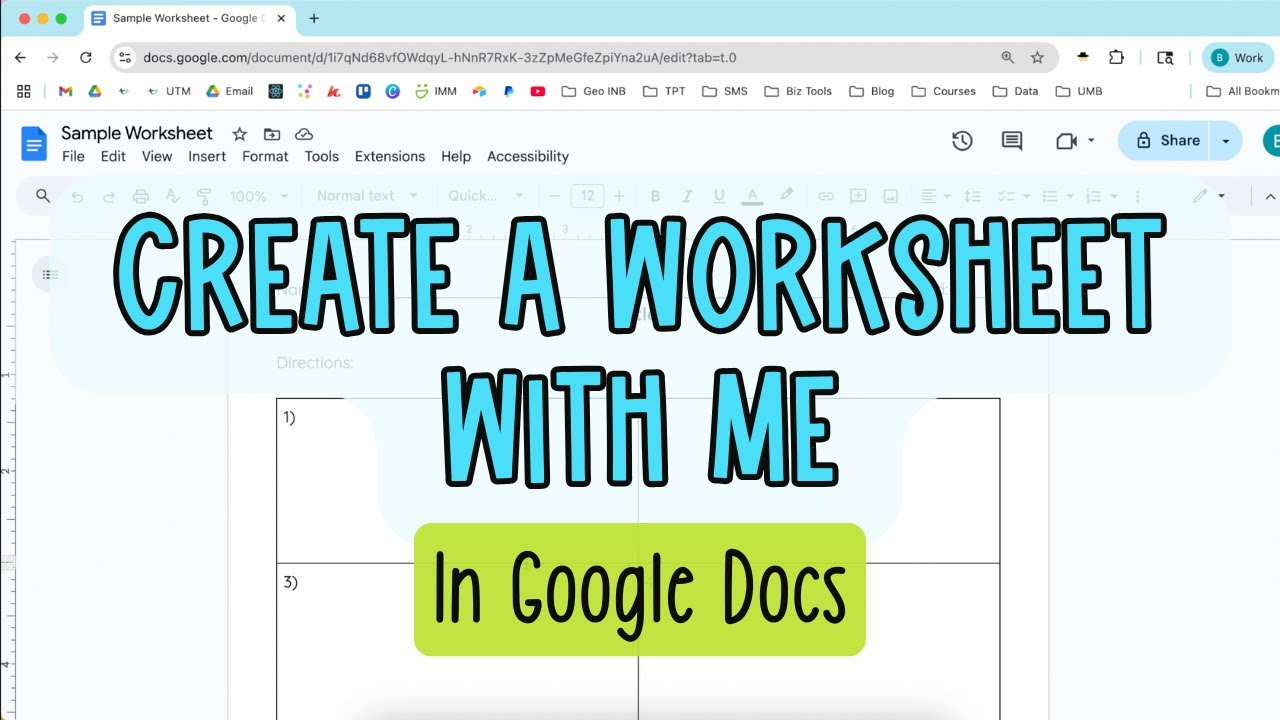Open the Edit menu
The image size is (1280, 720).
coord(113,156)
